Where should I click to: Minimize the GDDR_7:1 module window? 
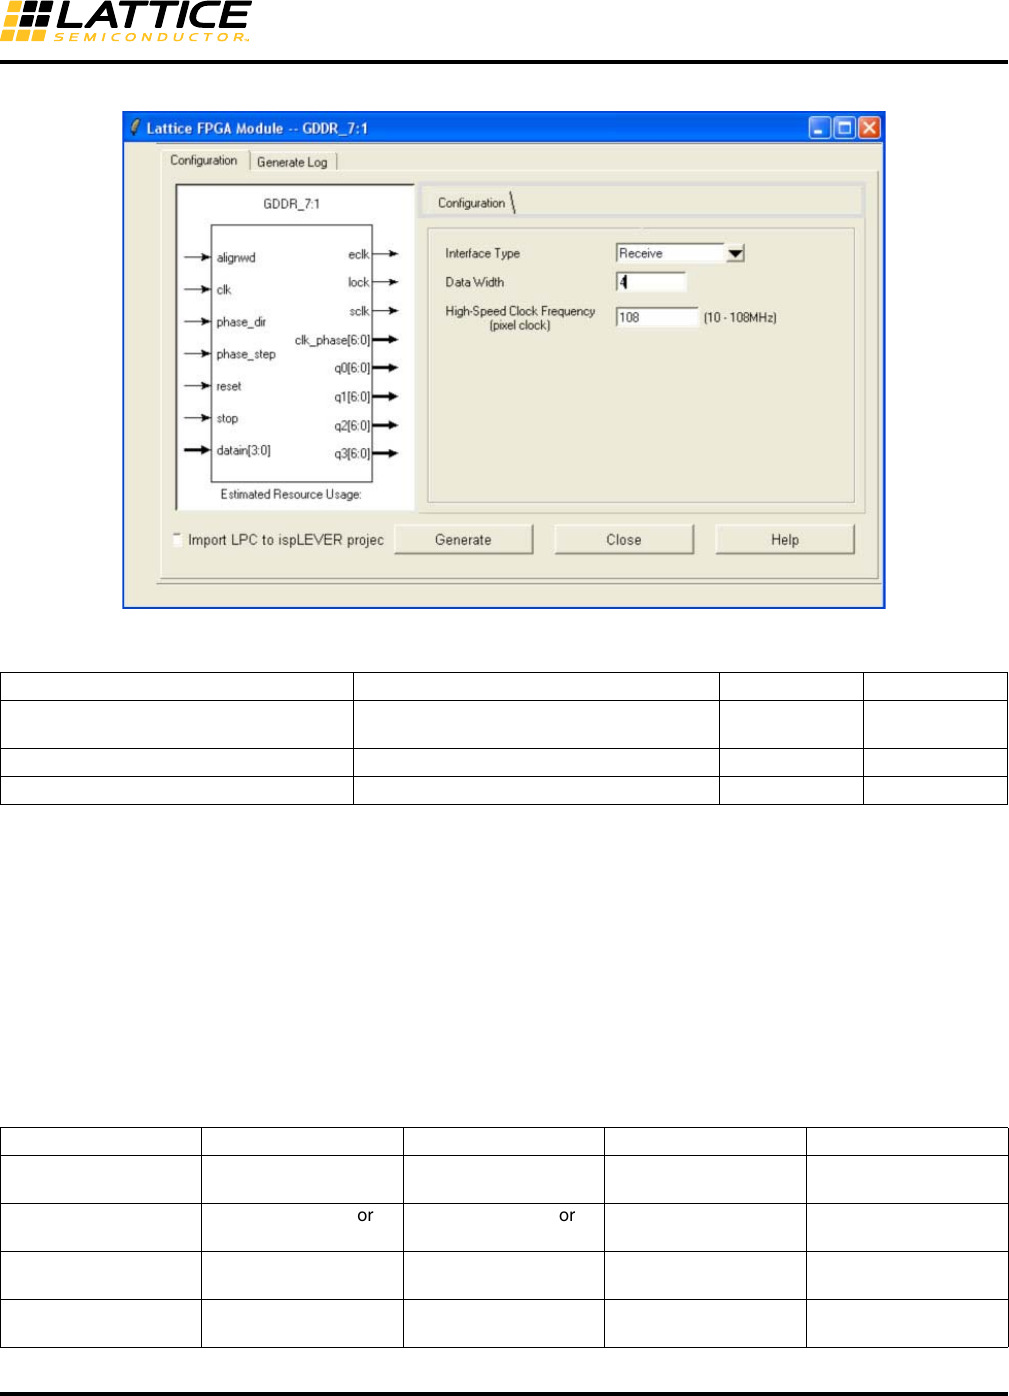820,128
